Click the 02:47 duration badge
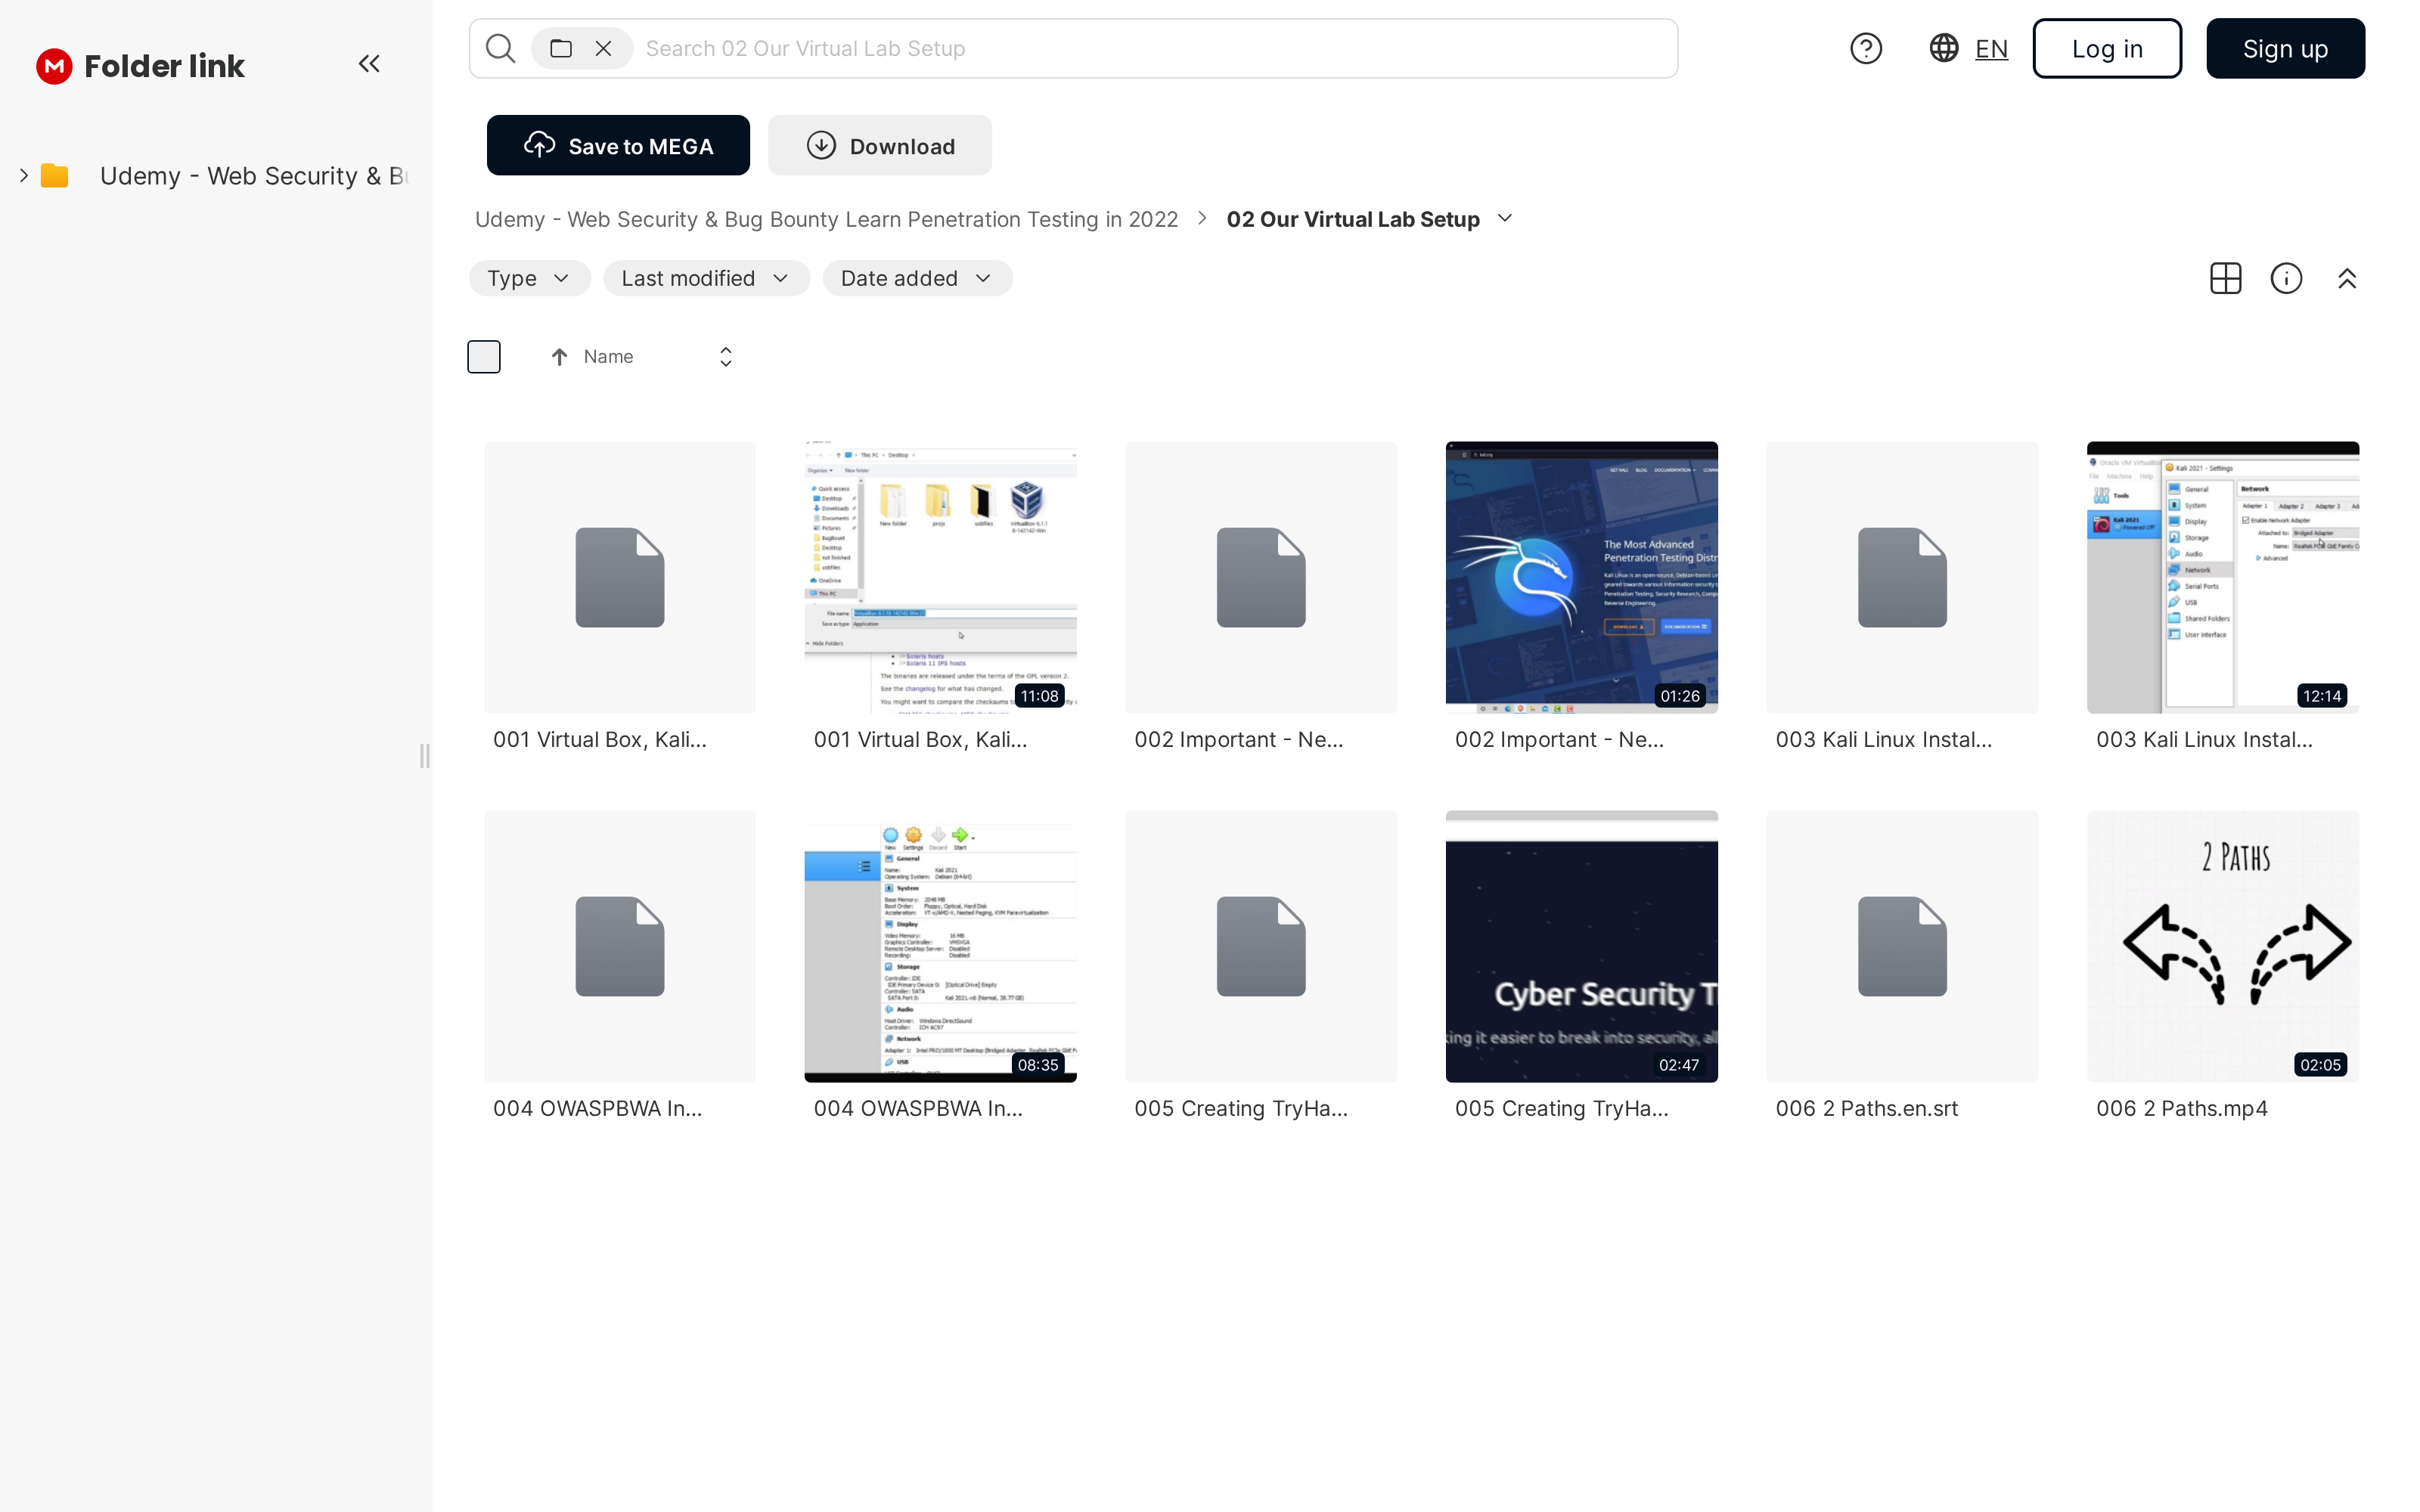The height and width of the screenshot is (1512, 2420). coord(1679,1065)
